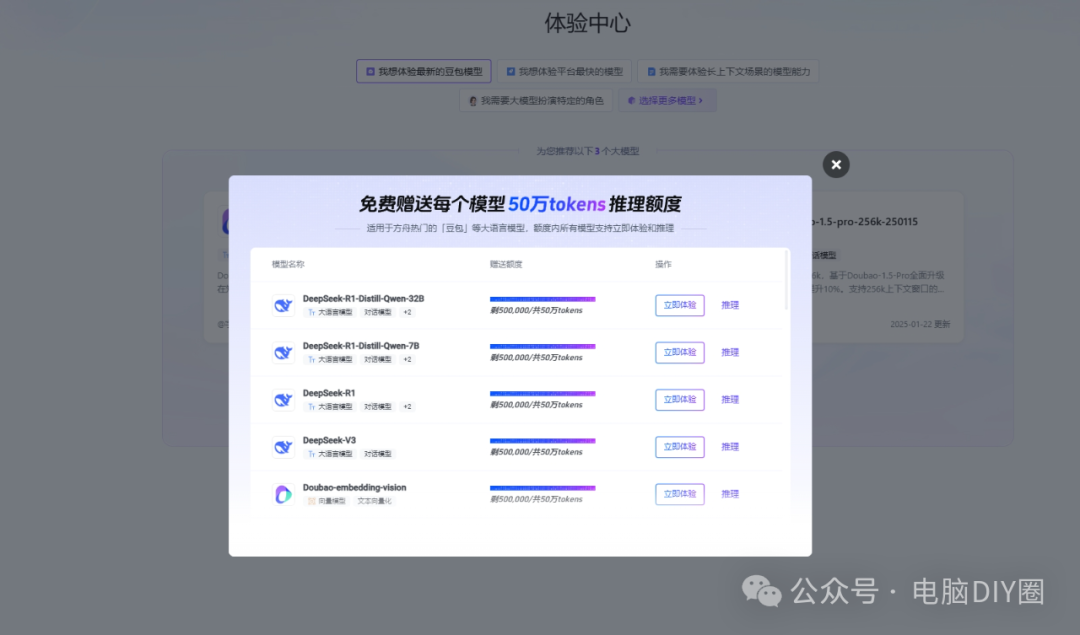
Task: Open 推理 link for DeepSeek-R1-Distill-Qwen-32B
Action: pos(730,305)
